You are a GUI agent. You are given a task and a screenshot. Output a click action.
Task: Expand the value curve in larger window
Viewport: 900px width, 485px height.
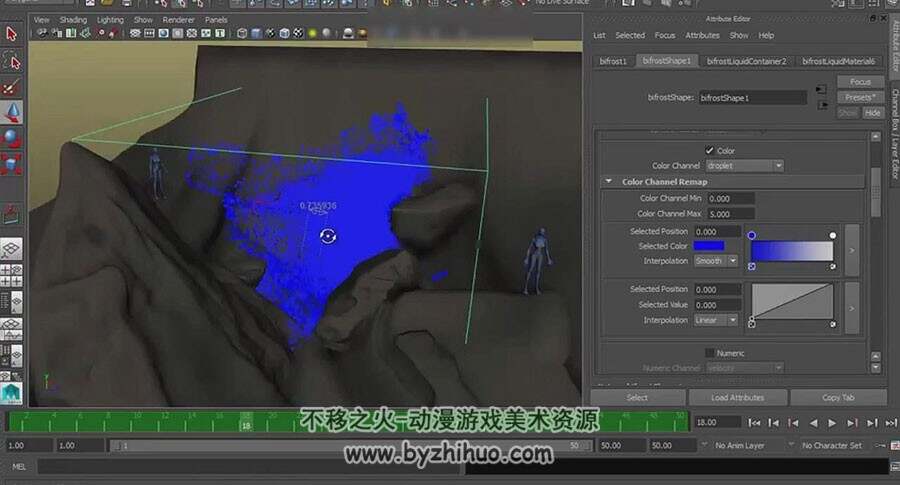(852, 308)
